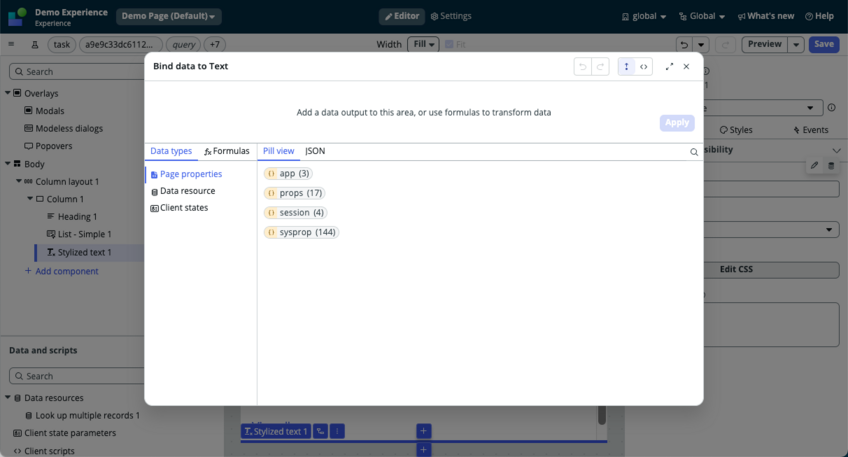
Task: Close the Bind data to Text dialog
Action: 686,67
